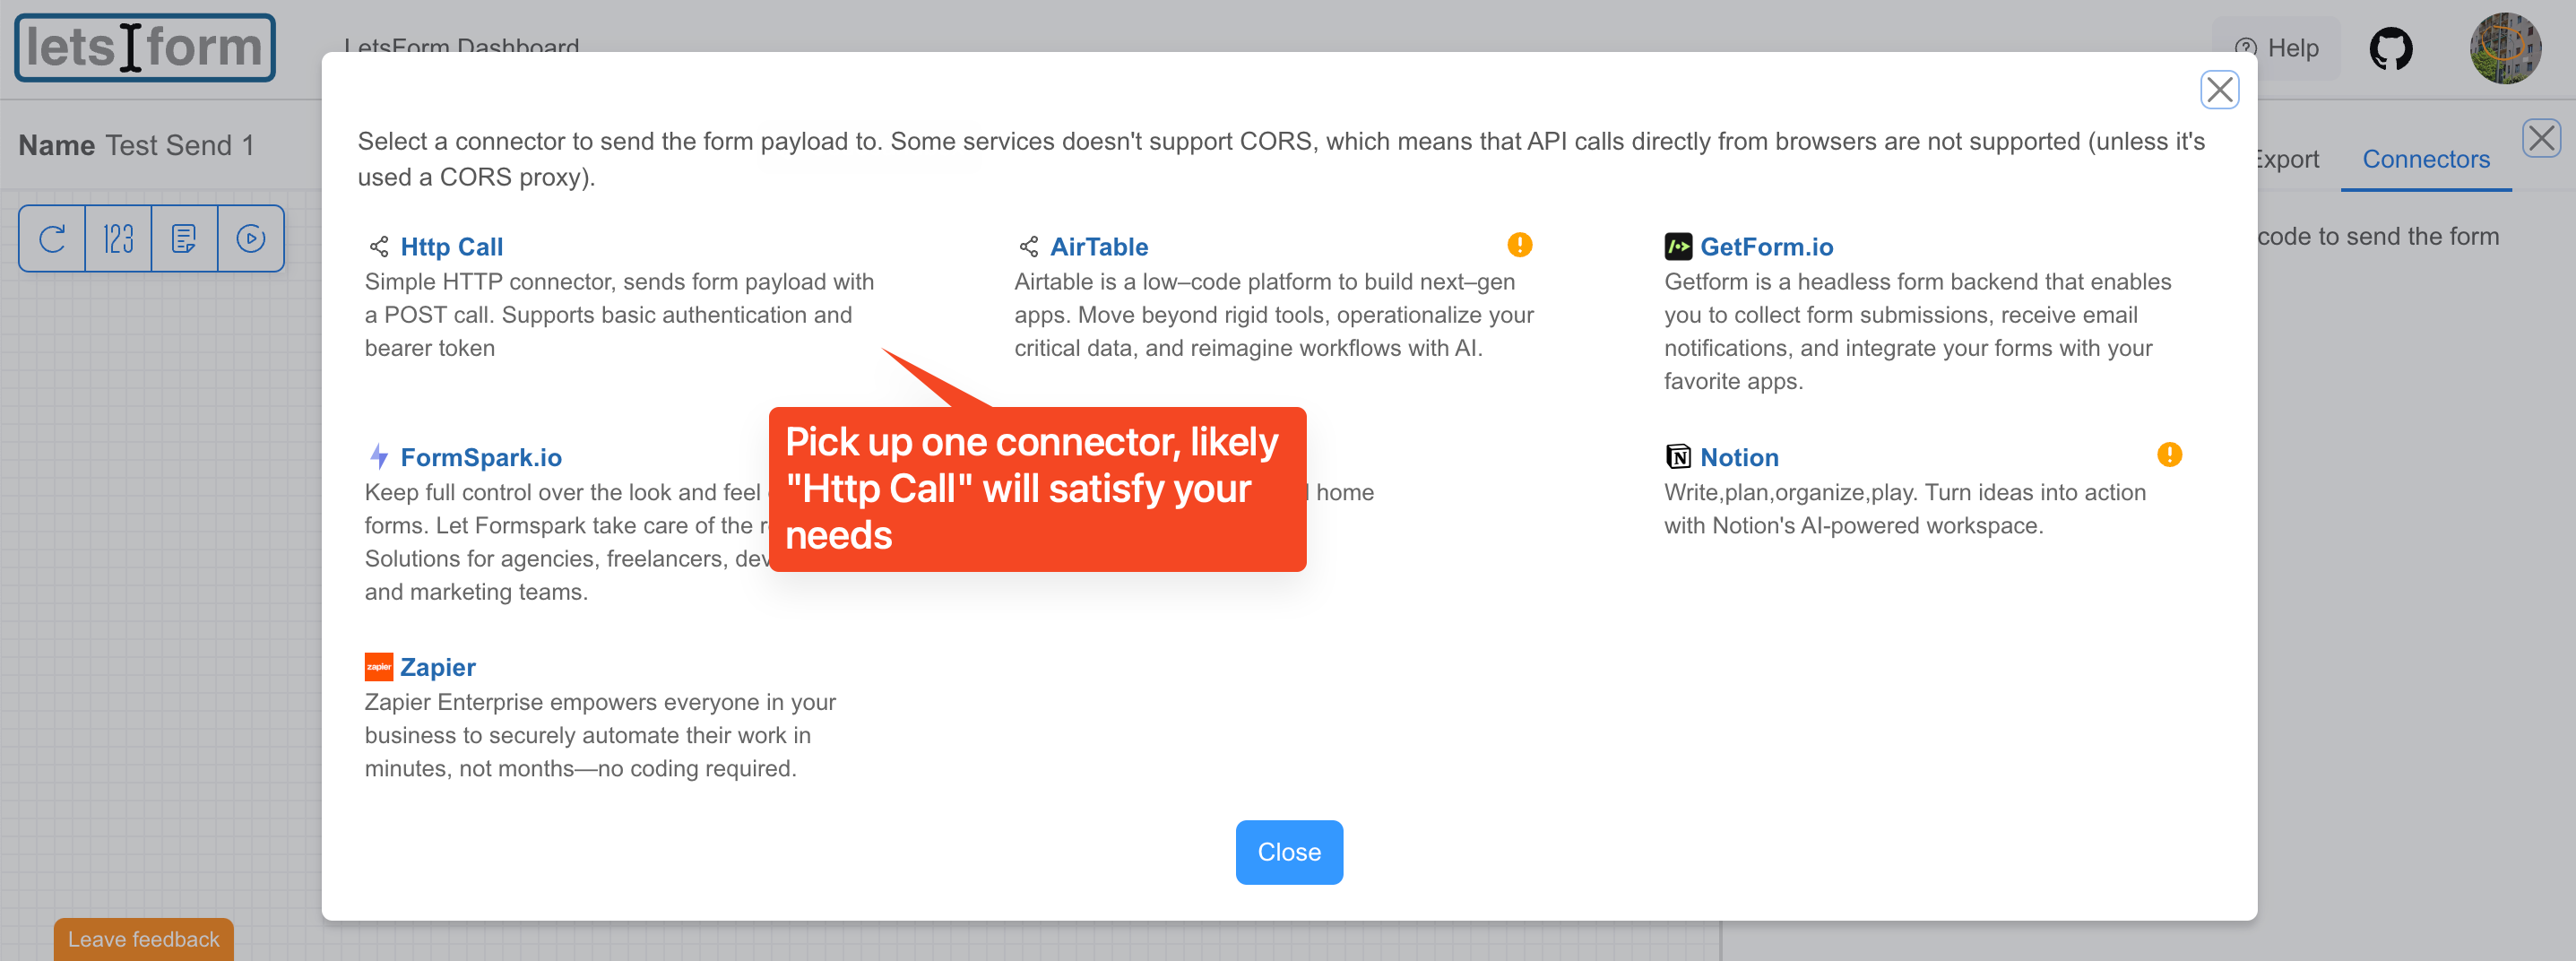Click the form document toolbar icon
The height and width of the screenshot is (961, 2576).
[x=184, y=239]
